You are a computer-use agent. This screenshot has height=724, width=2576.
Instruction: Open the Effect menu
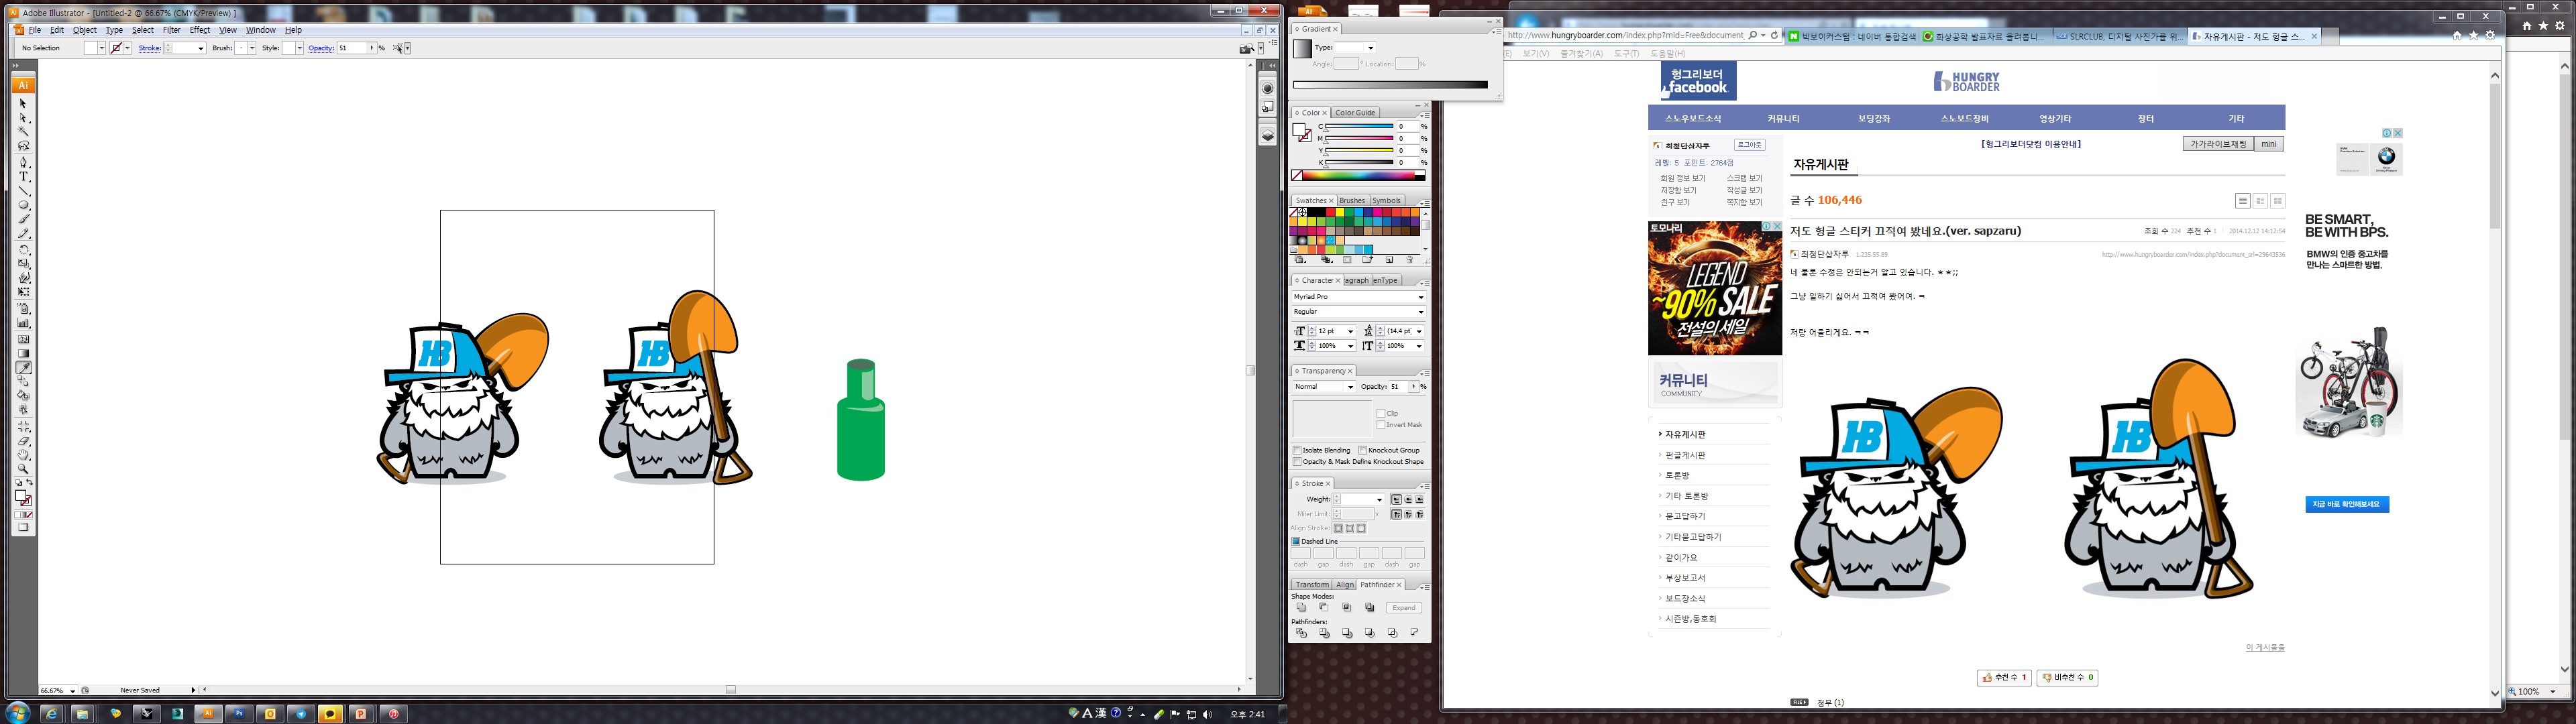[200, 30]
